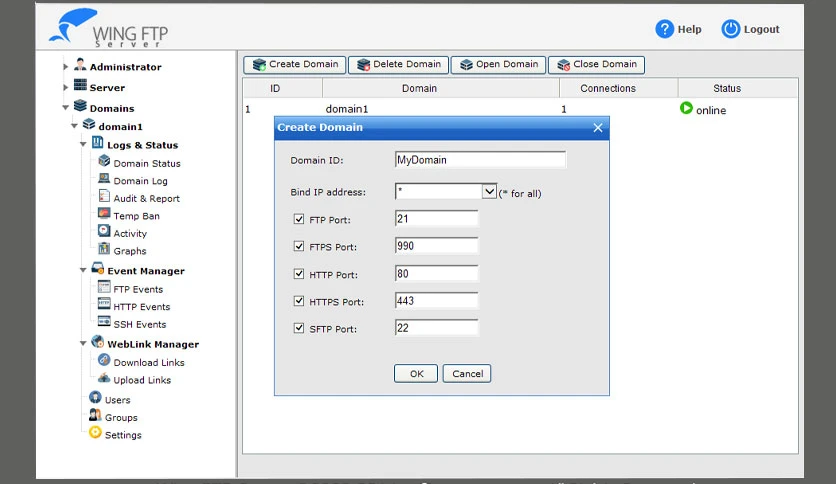Uncheck the HTTPS Port checkbox

(x=299, y=301)
